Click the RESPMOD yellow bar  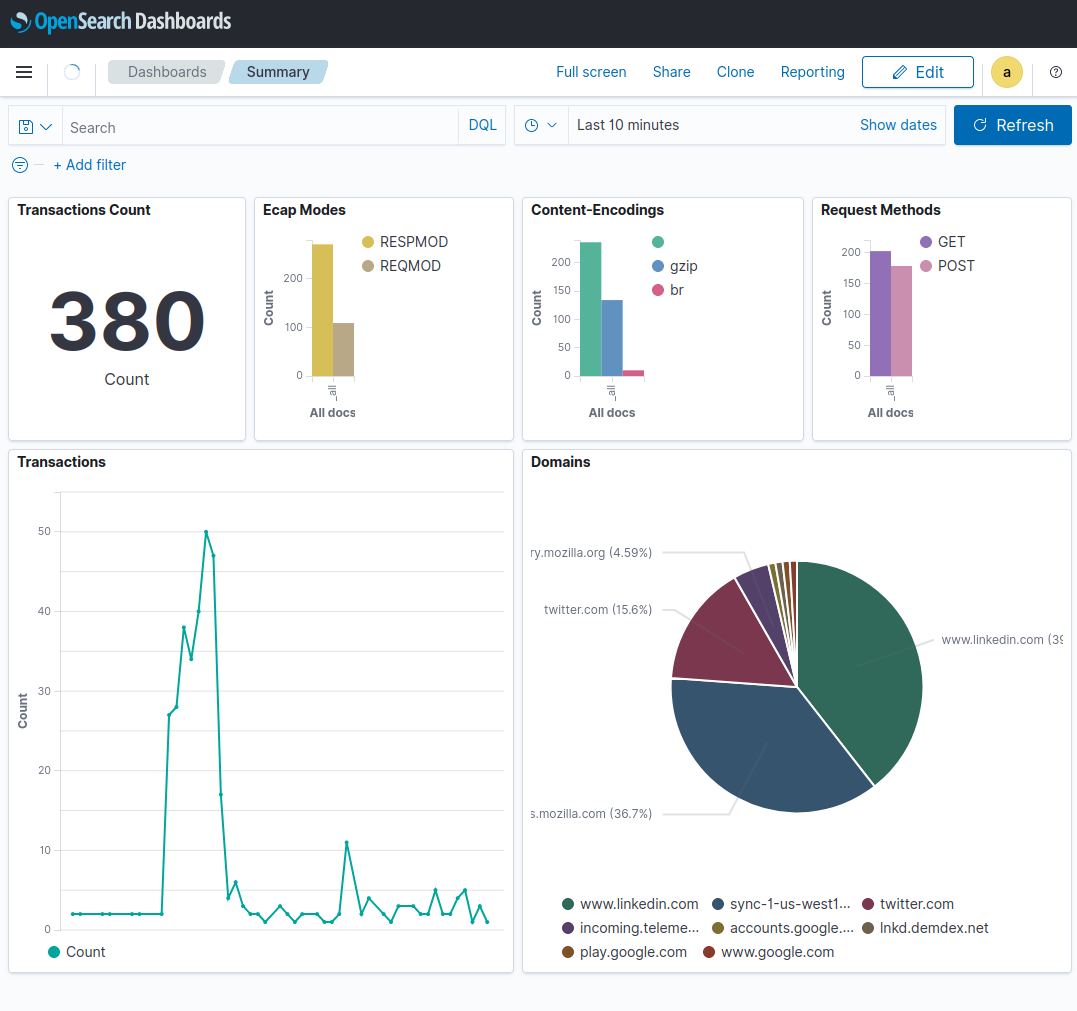coord(322,310)
